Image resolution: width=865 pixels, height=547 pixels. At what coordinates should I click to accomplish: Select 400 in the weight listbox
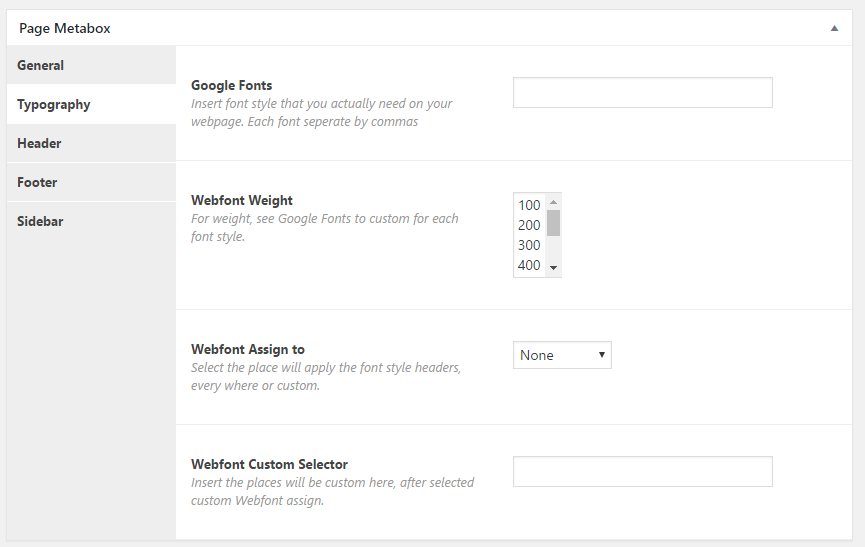tap(530, 265)
